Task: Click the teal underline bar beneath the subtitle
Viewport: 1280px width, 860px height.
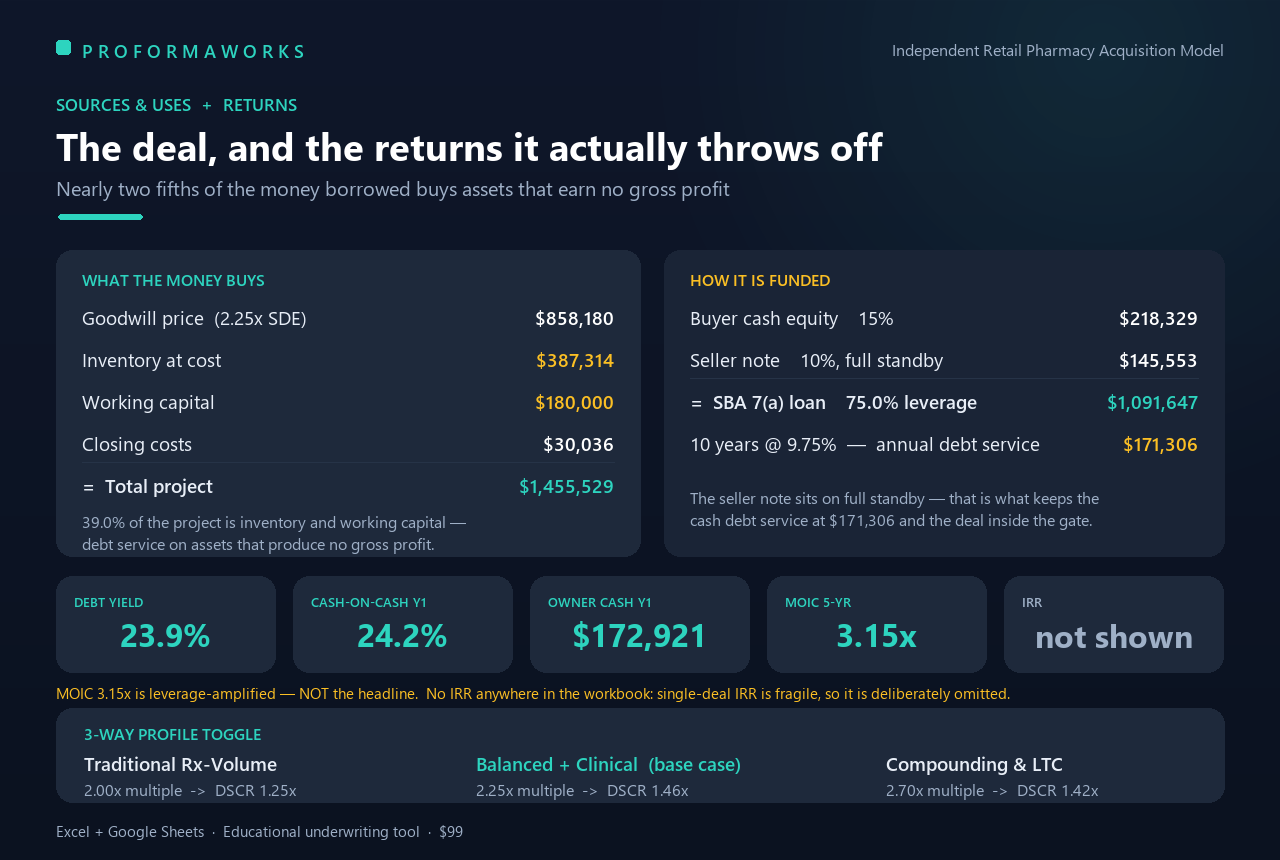Action: pyautogui.click(x=100, y=217)
